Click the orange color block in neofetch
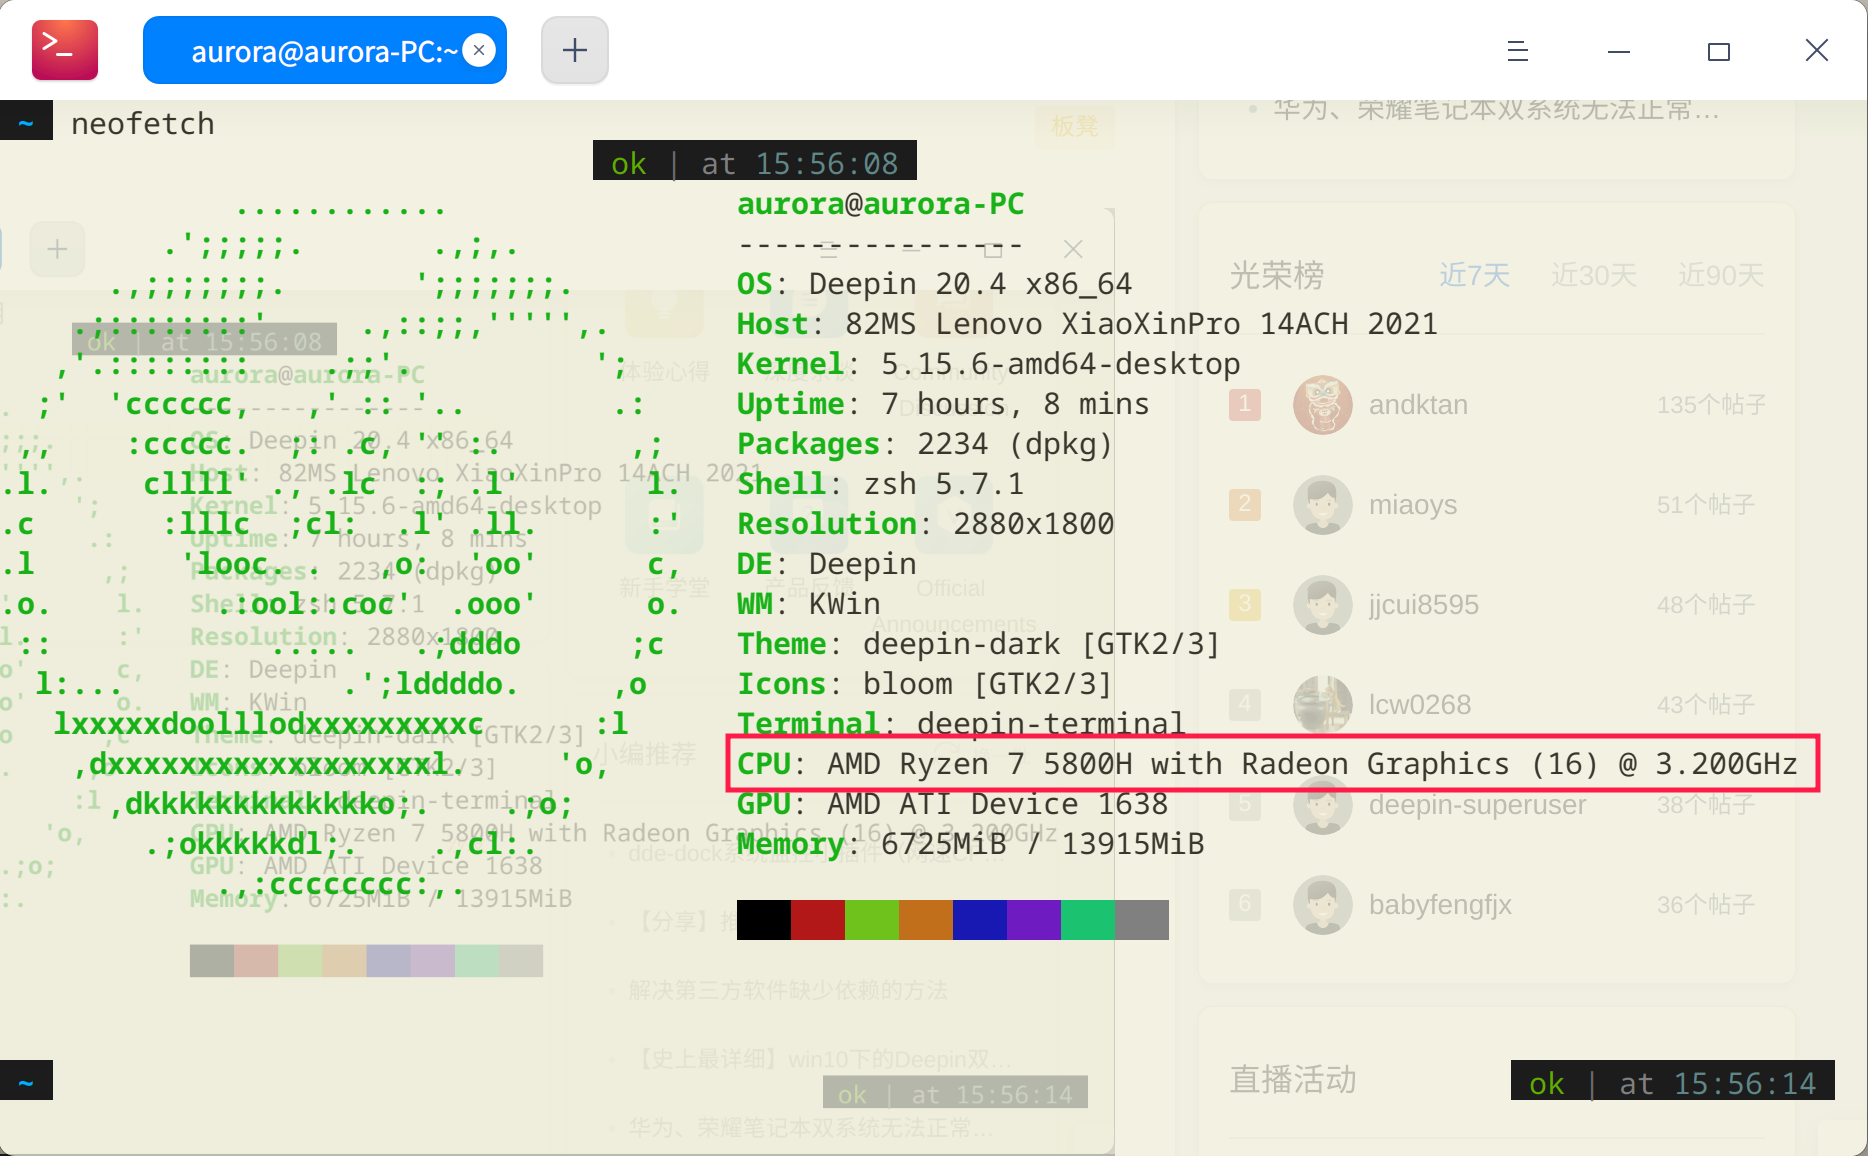 pyautogui.click(x=926, y=920)
